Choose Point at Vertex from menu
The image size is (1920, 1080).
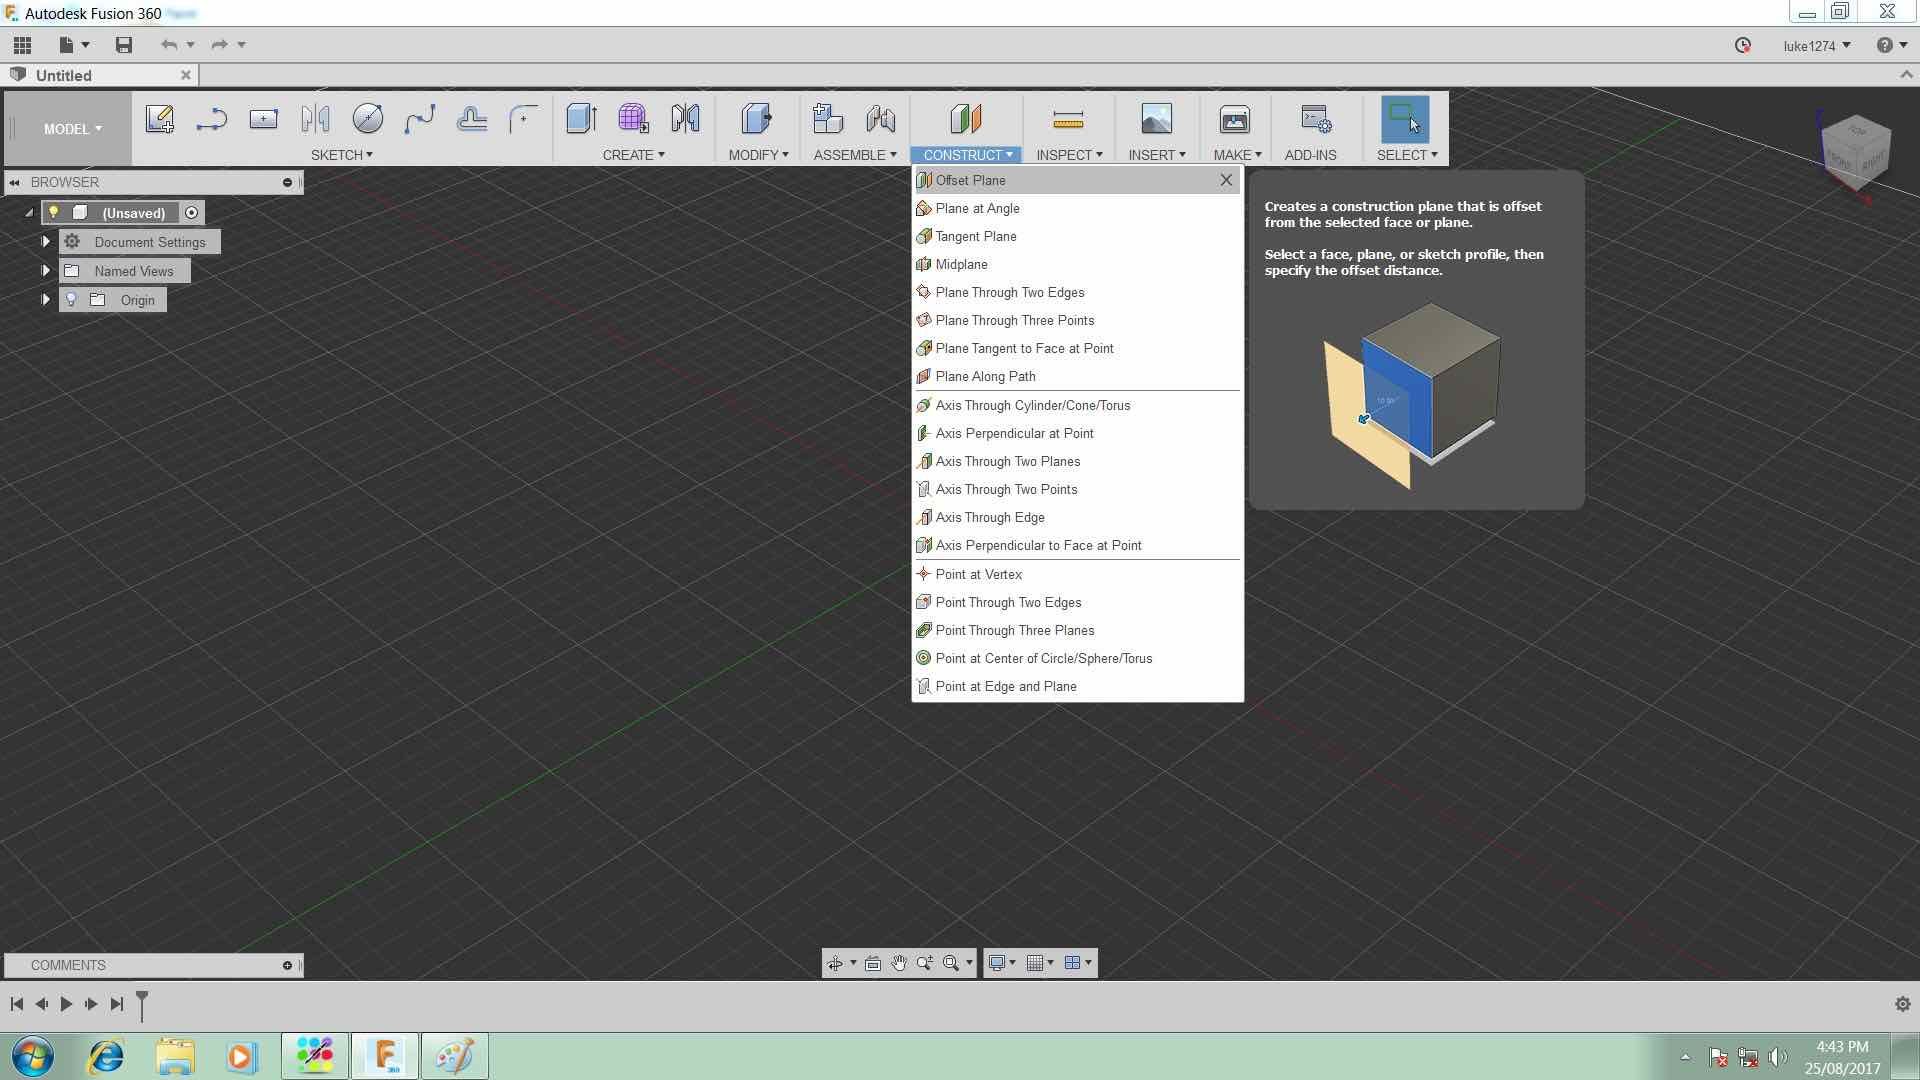[1077, 574]
